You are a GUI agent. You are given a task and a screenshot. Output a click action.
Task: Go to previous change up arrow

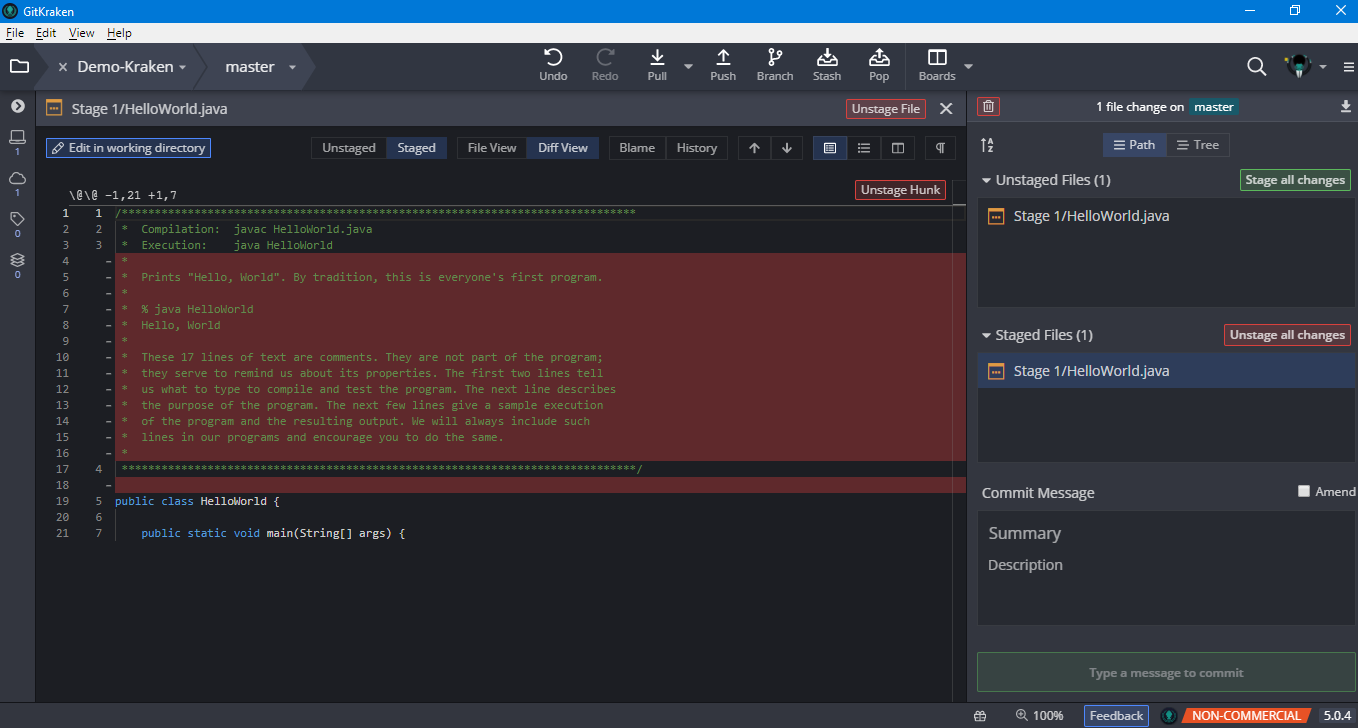754,148
